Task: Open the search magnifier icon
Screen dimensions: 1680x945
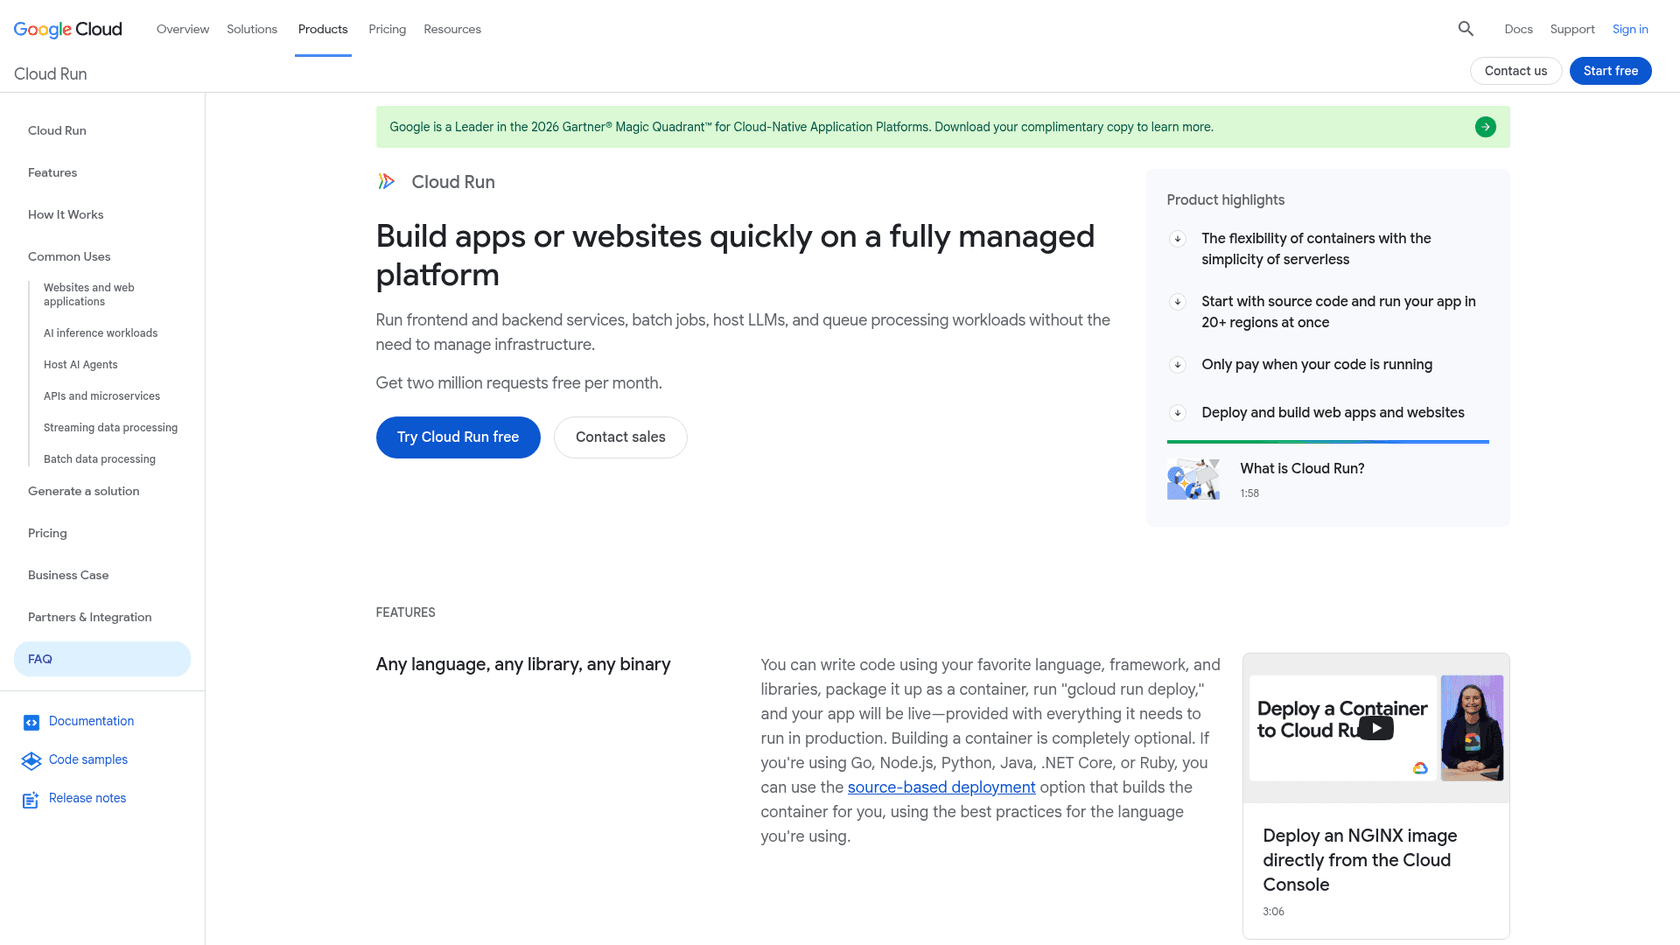Action: (1466, 29)
